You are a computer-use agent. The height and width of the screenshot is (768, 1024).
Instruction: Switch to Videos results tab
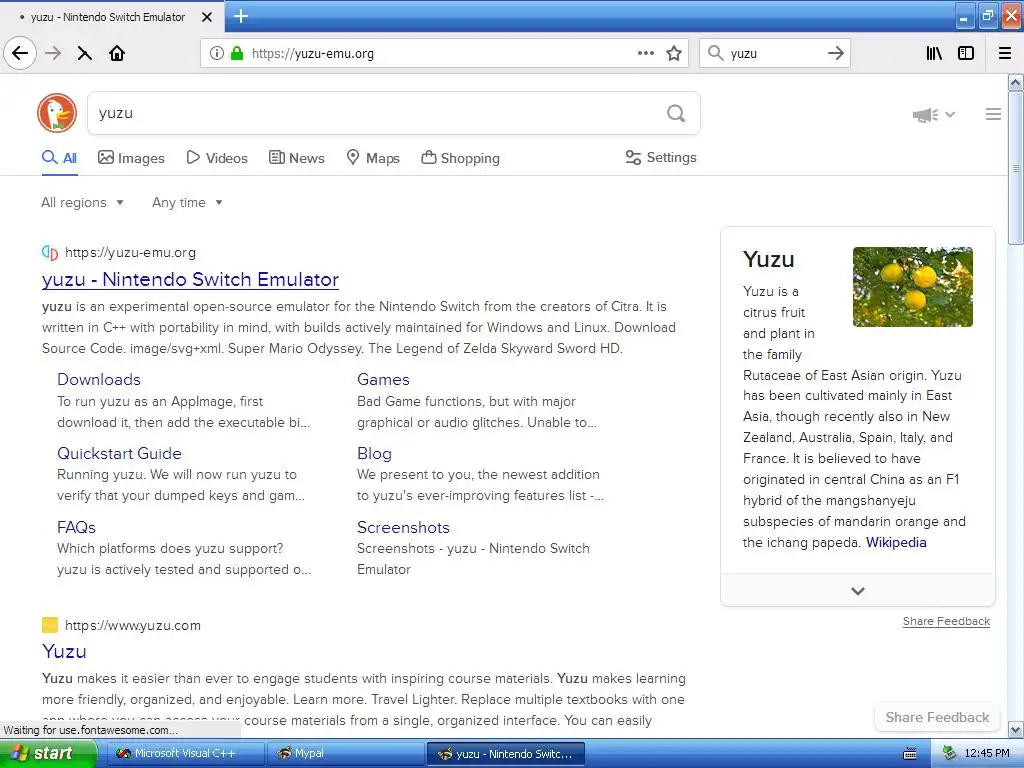[217, 158]
